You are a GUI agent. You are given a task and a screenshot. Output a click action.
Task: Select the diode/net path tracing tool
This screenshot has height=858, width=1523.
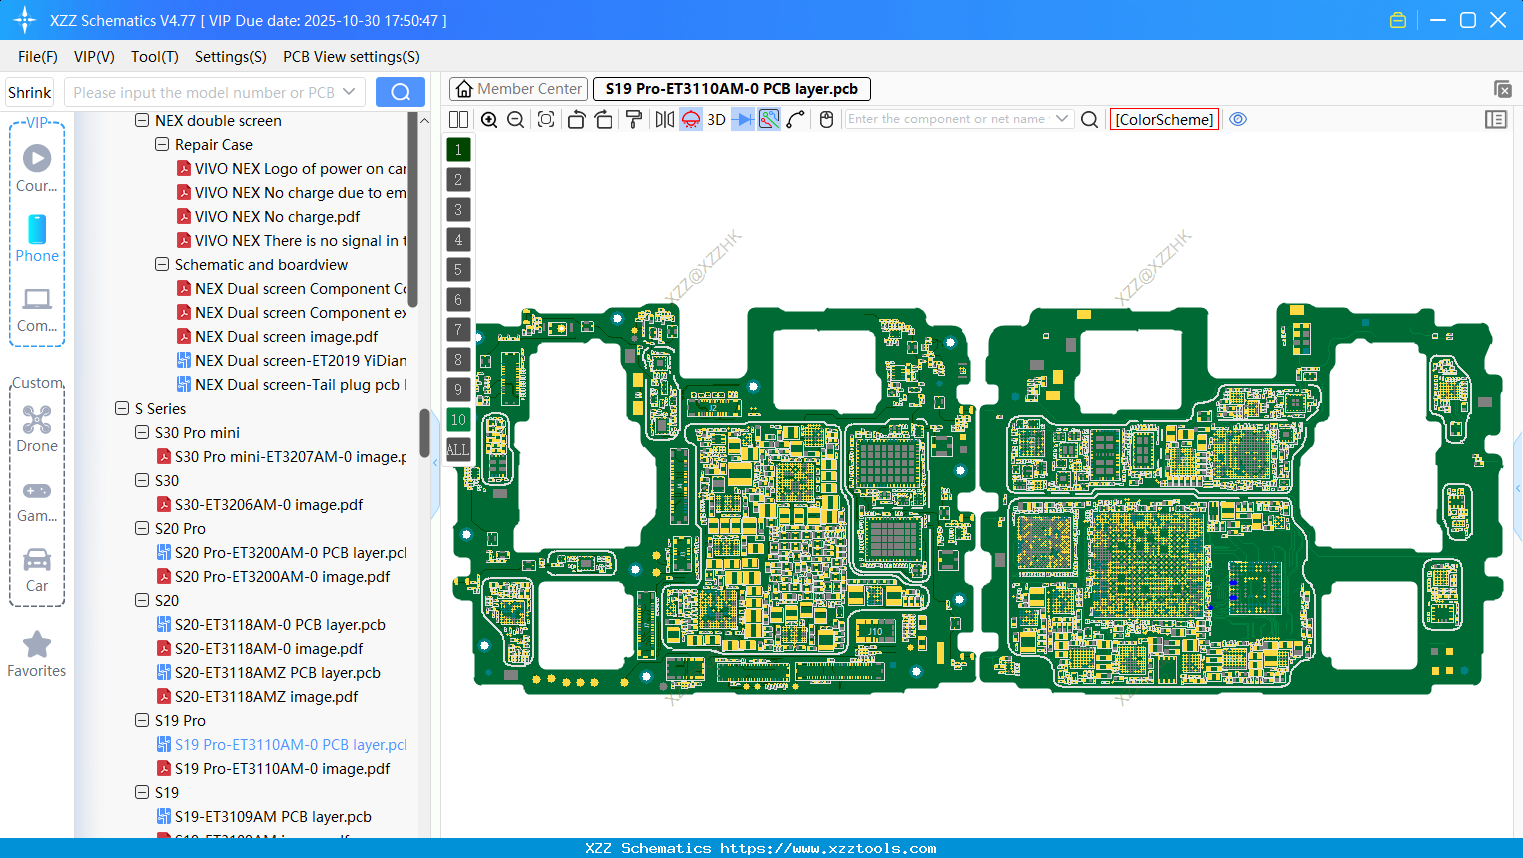coord(741,119)
